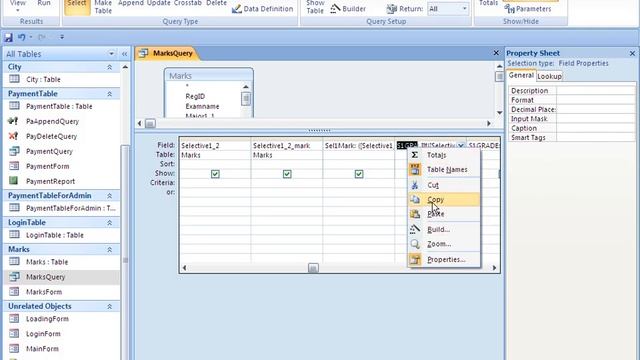The width and height of the screenshot is (640, 360).
Task: Switch to the General tab in Property Sheet
Action: click(x=521, y=76)
